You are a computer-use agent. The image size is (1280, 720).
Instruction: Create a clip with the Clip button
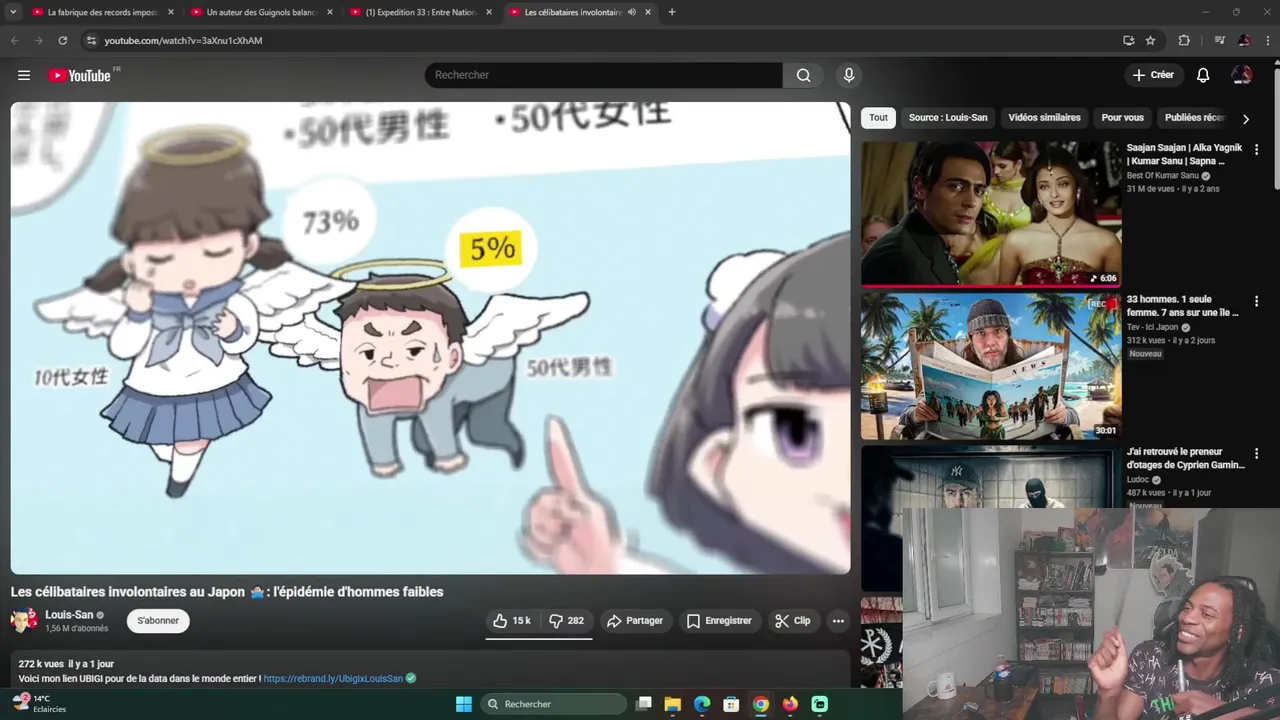tap(792, 621)
